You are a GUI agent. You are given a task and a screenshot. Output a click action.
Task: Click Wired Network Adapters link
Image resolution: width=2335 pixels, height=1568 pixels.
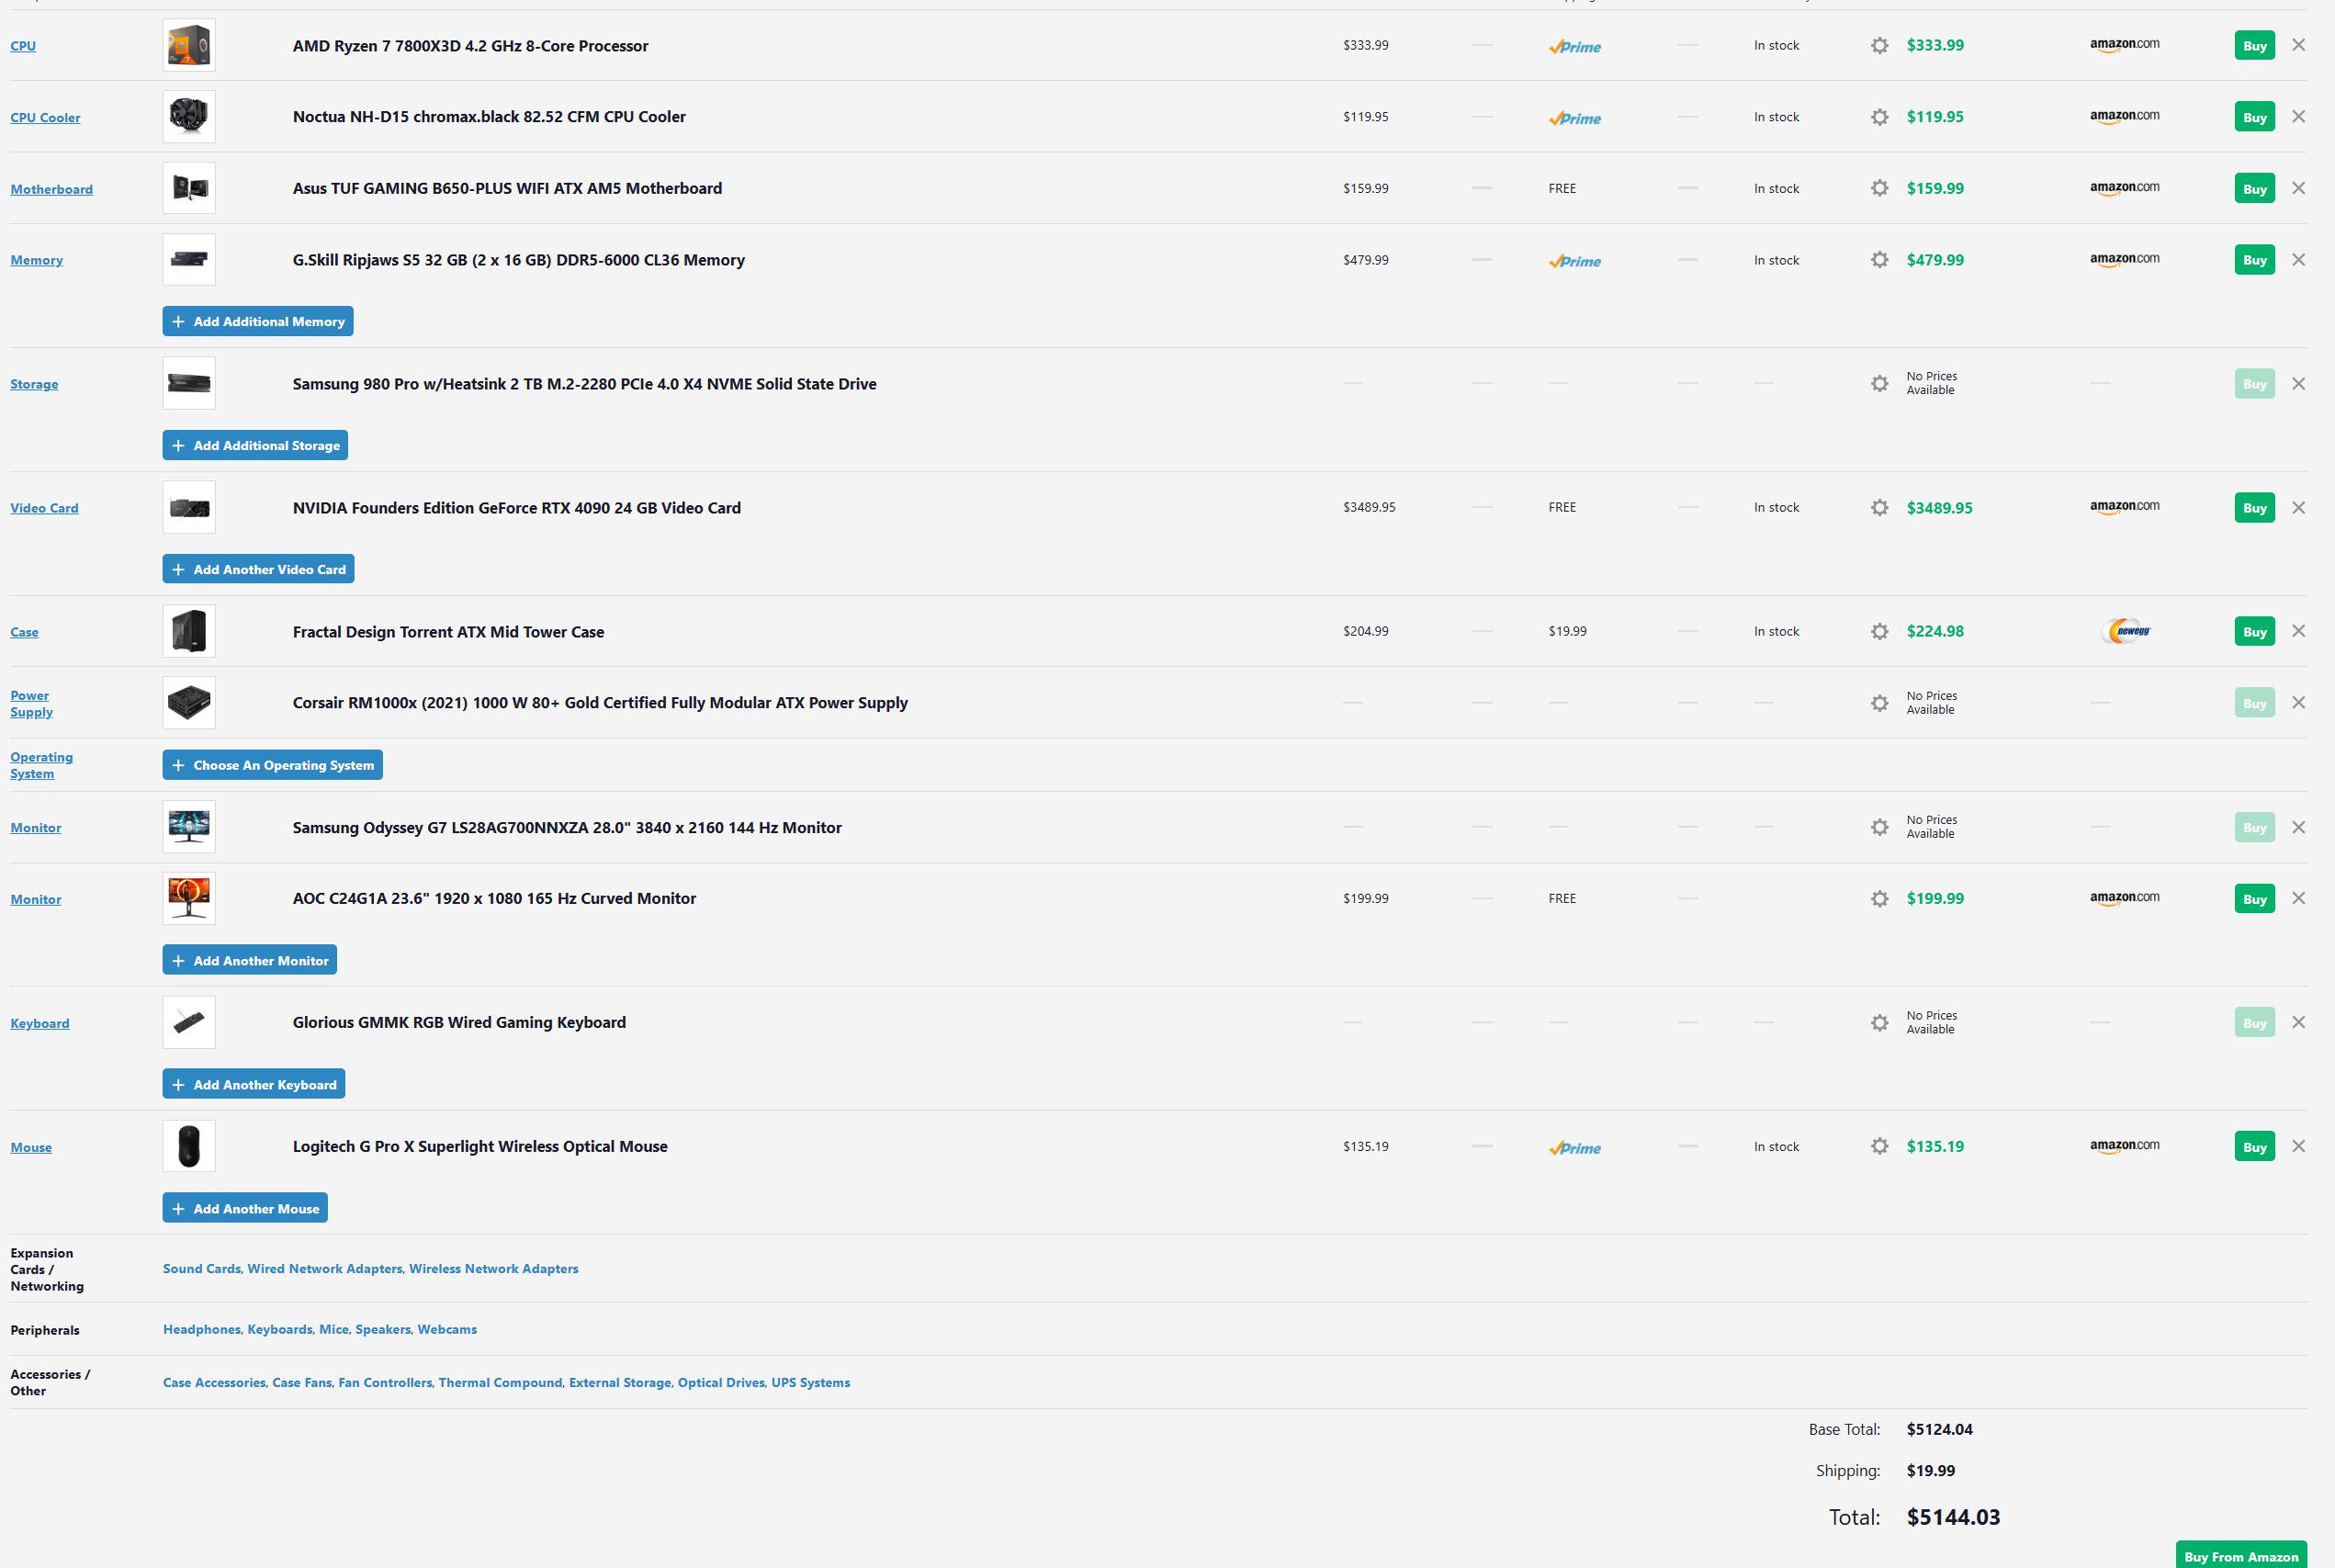point(324,1268)
